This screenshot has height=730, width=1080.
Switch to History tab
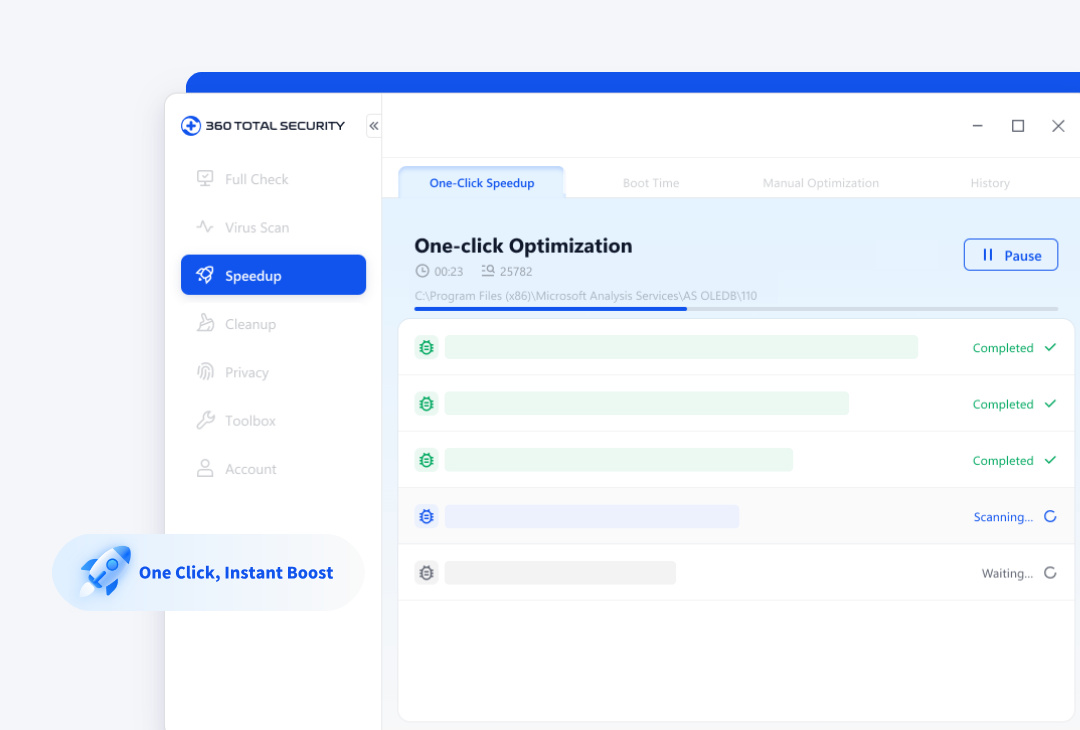(x=990, y=182)
